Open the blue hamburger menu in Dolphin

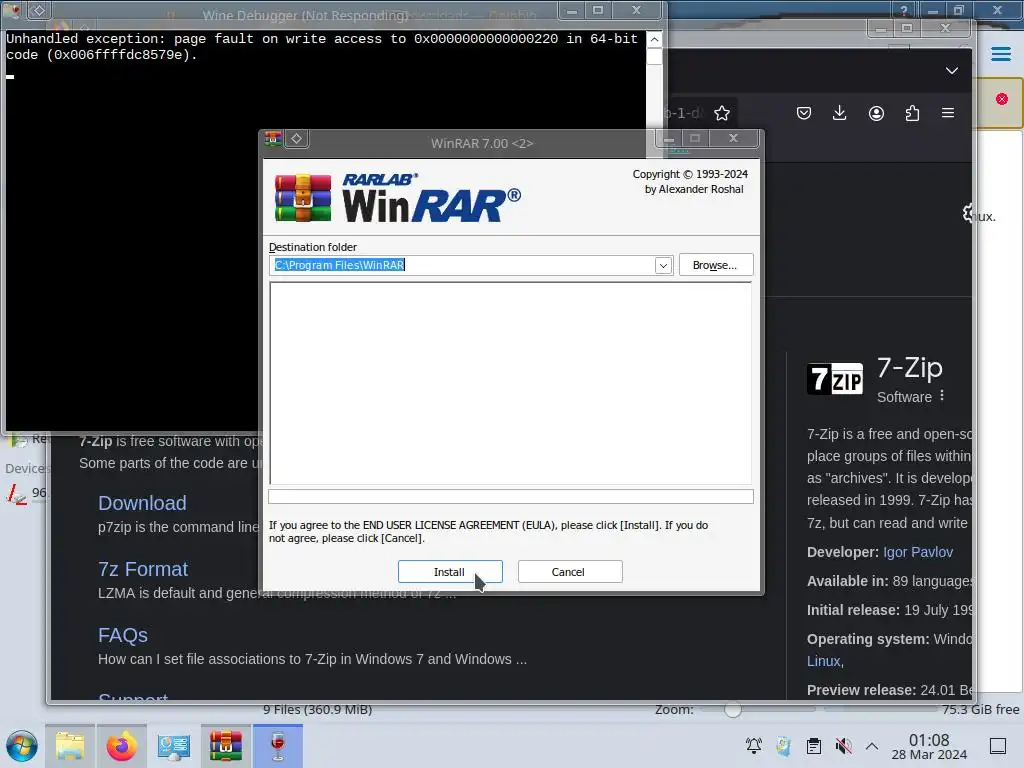(x=1001, y=54)
